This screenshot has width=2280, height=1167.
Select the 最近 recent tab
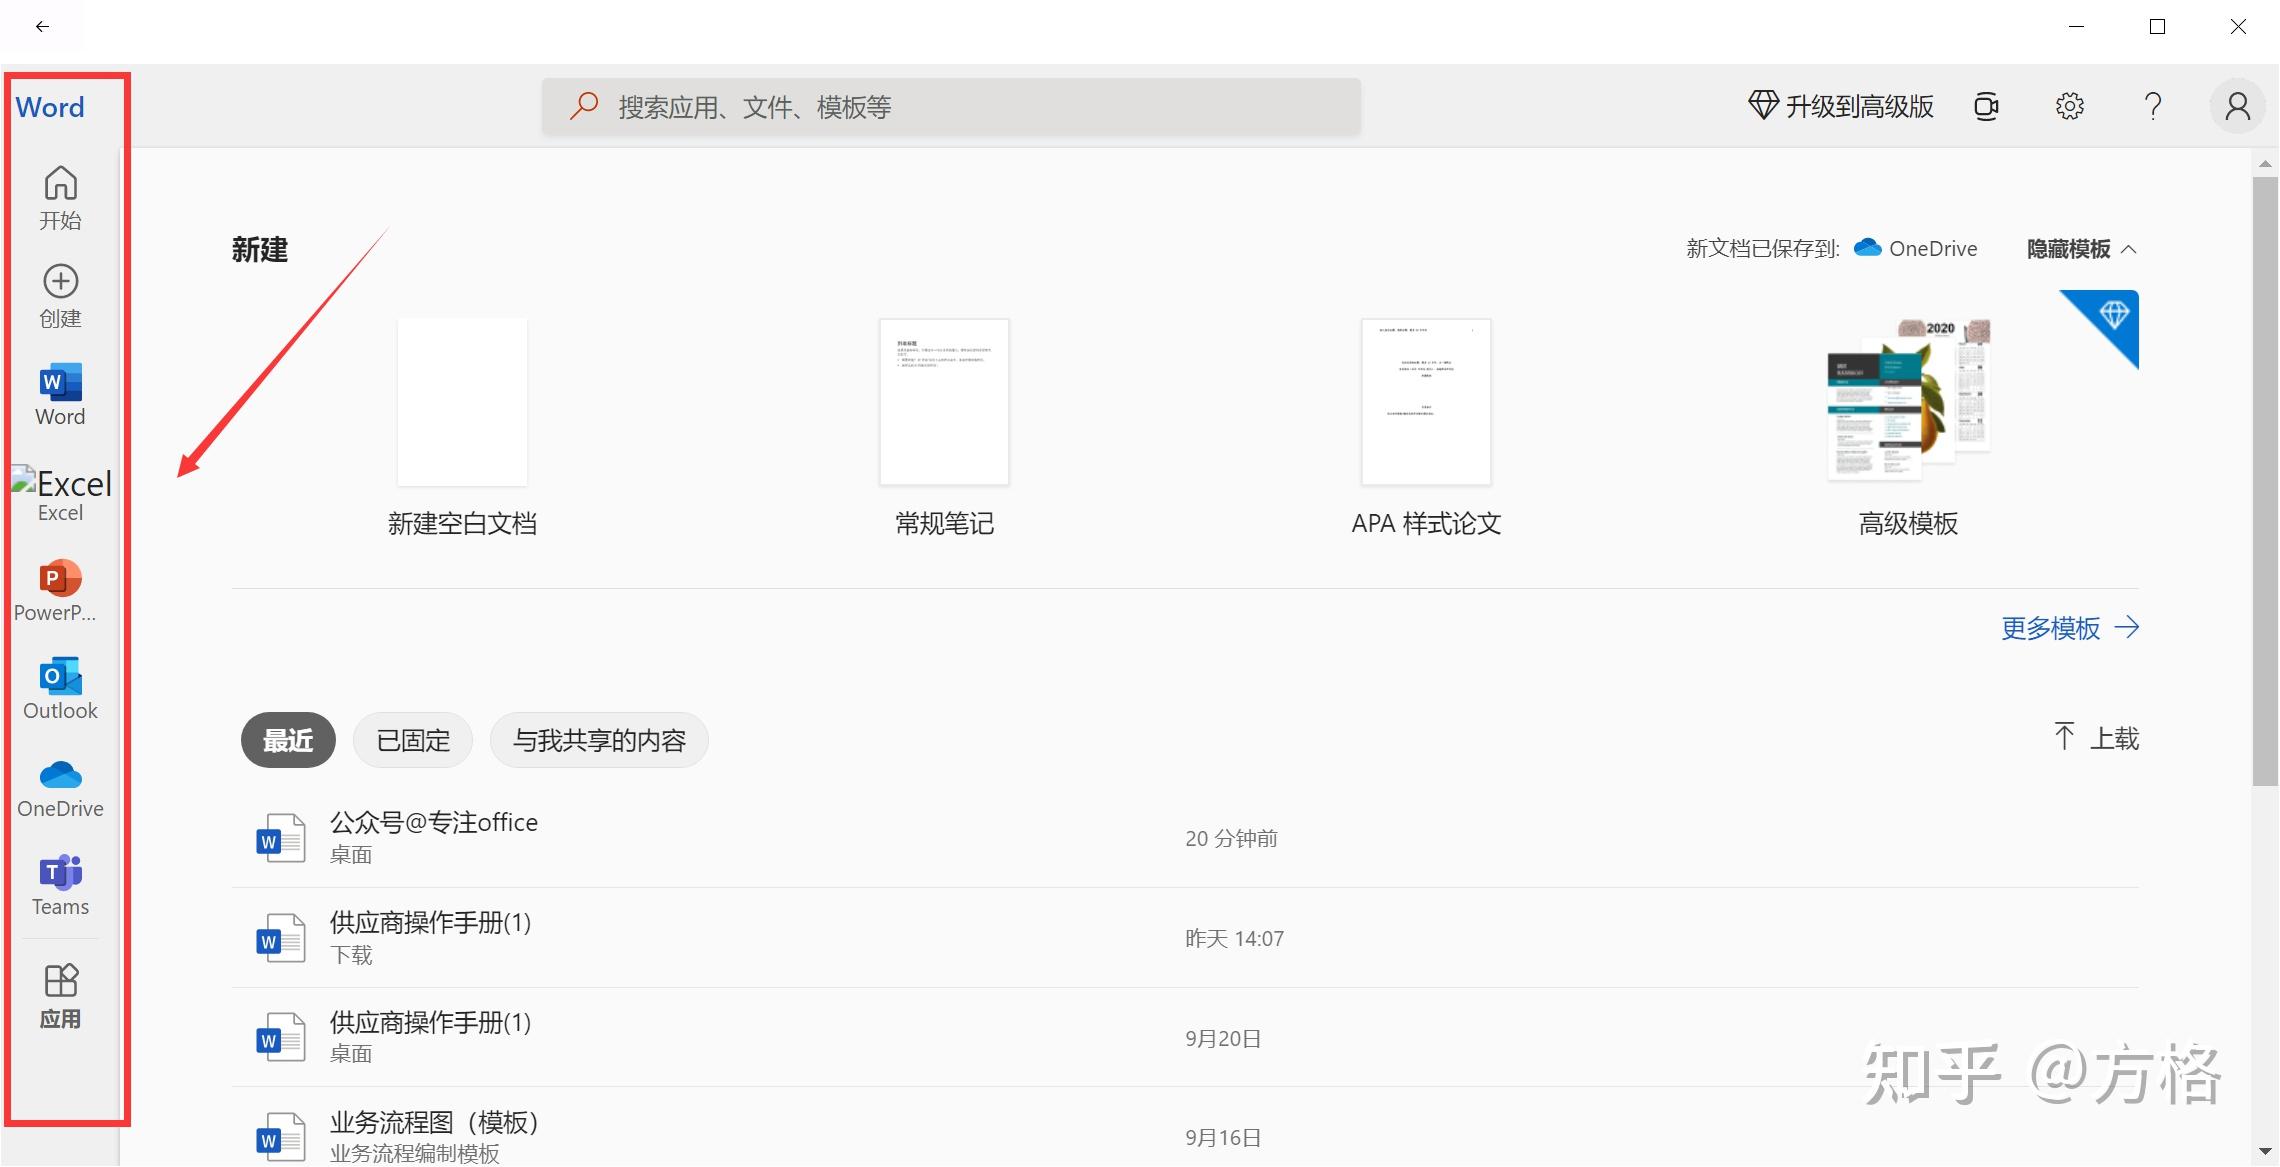[x=288, y=741]
